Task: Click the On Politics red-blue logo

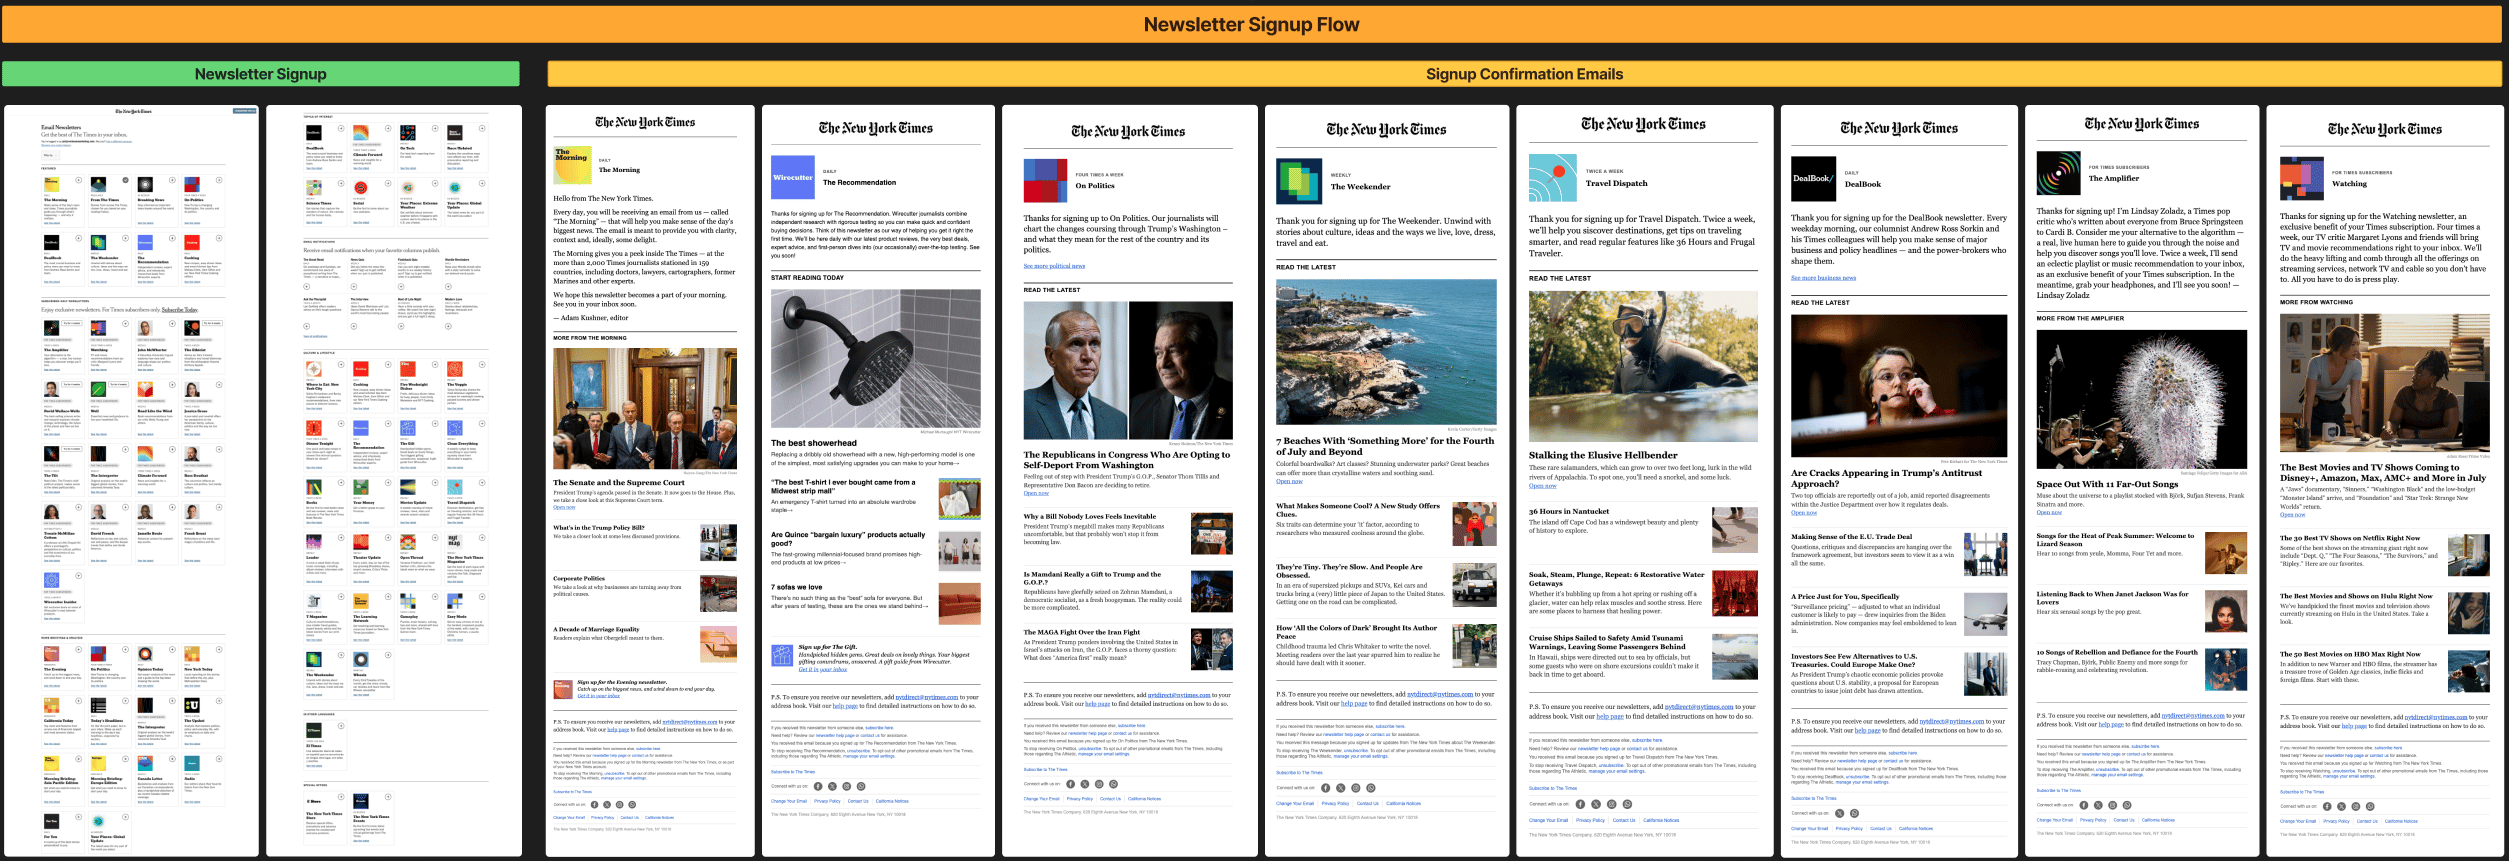Action: [1045, 181]
